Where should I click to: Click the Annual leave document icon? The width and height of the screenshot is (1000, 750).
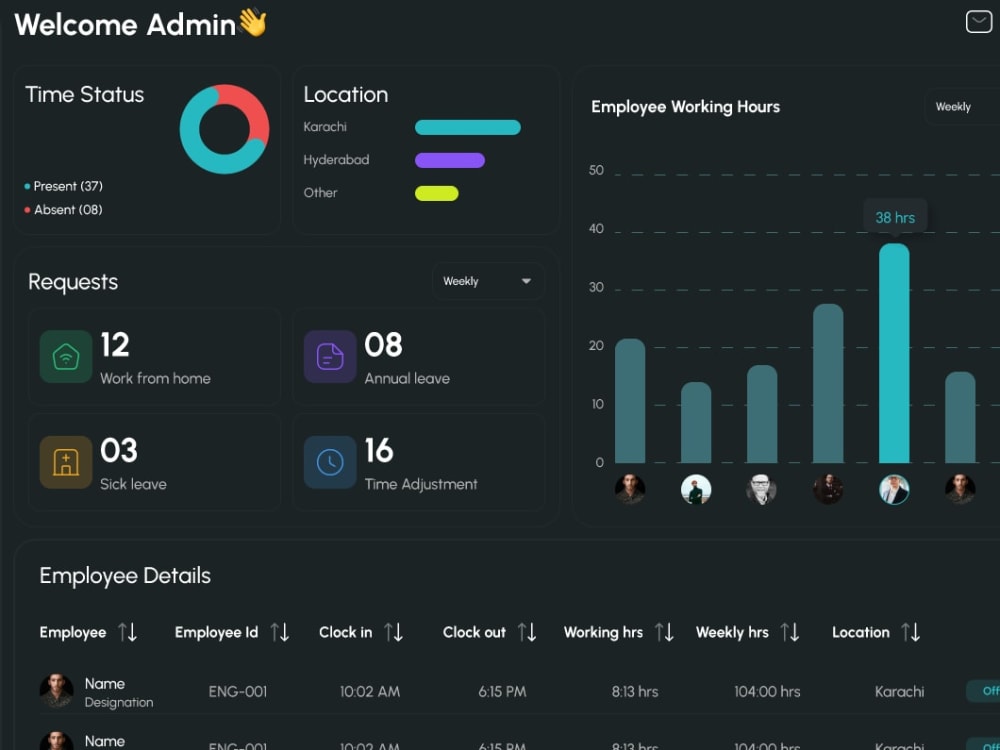pos(330,357)
